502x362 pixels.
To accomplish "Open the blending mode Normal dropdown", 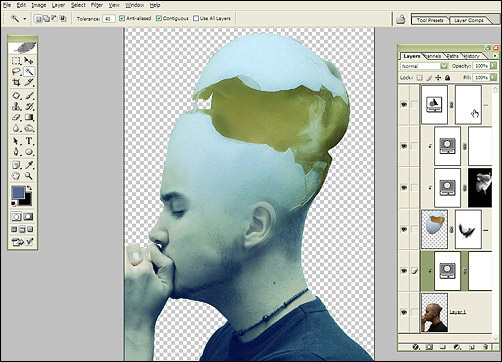I will point(424,66).
